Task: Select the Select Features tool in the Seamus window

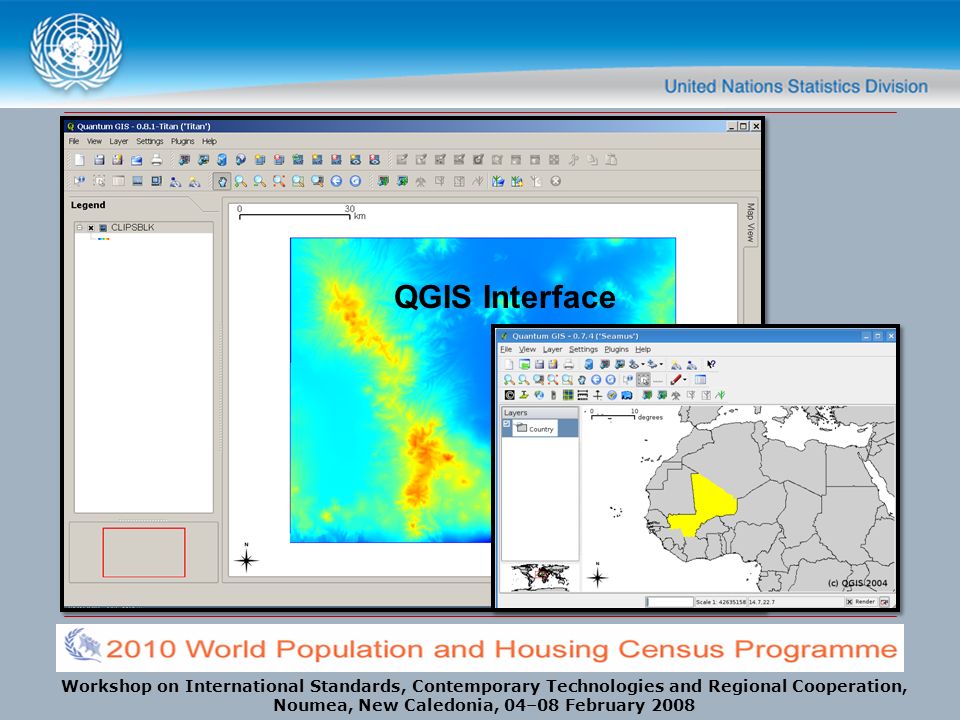Action: pos(643,380)
